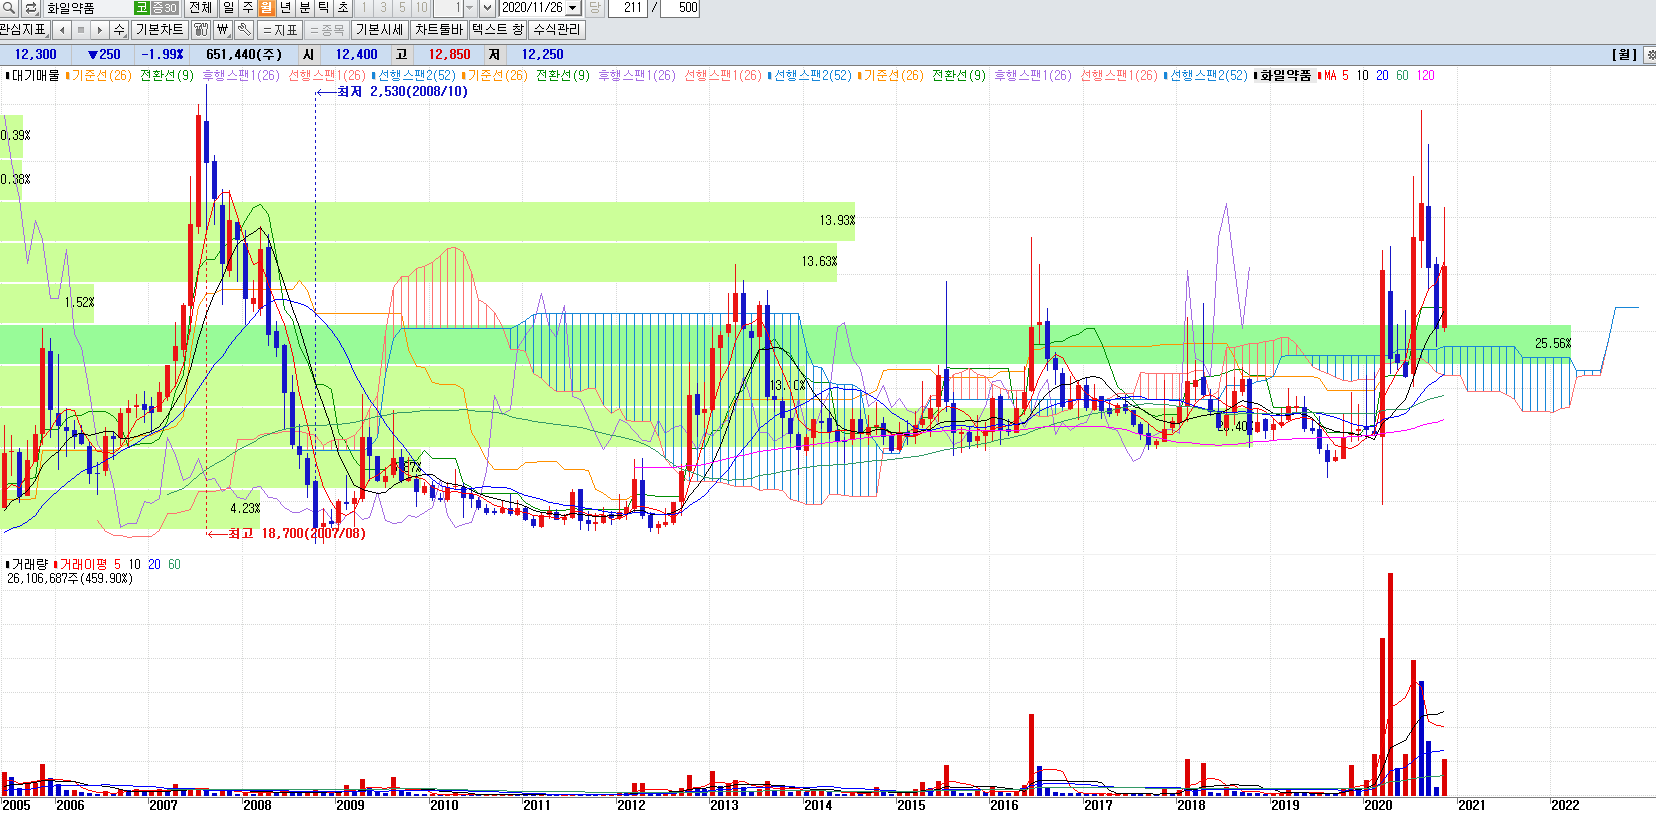Open the gear settings at chart corner
Screen dimensions: 1656x814
point(1649,55)
